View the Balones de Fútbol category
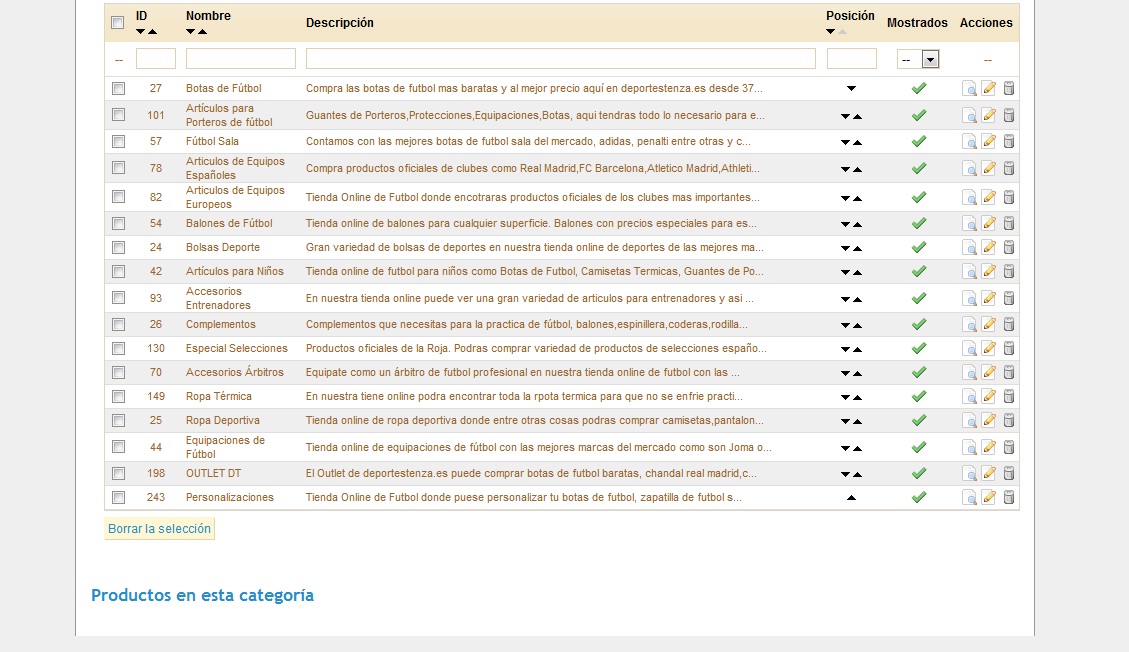Image resolution: width=1129 pixels, height=652 pixels. pos(970,224)
